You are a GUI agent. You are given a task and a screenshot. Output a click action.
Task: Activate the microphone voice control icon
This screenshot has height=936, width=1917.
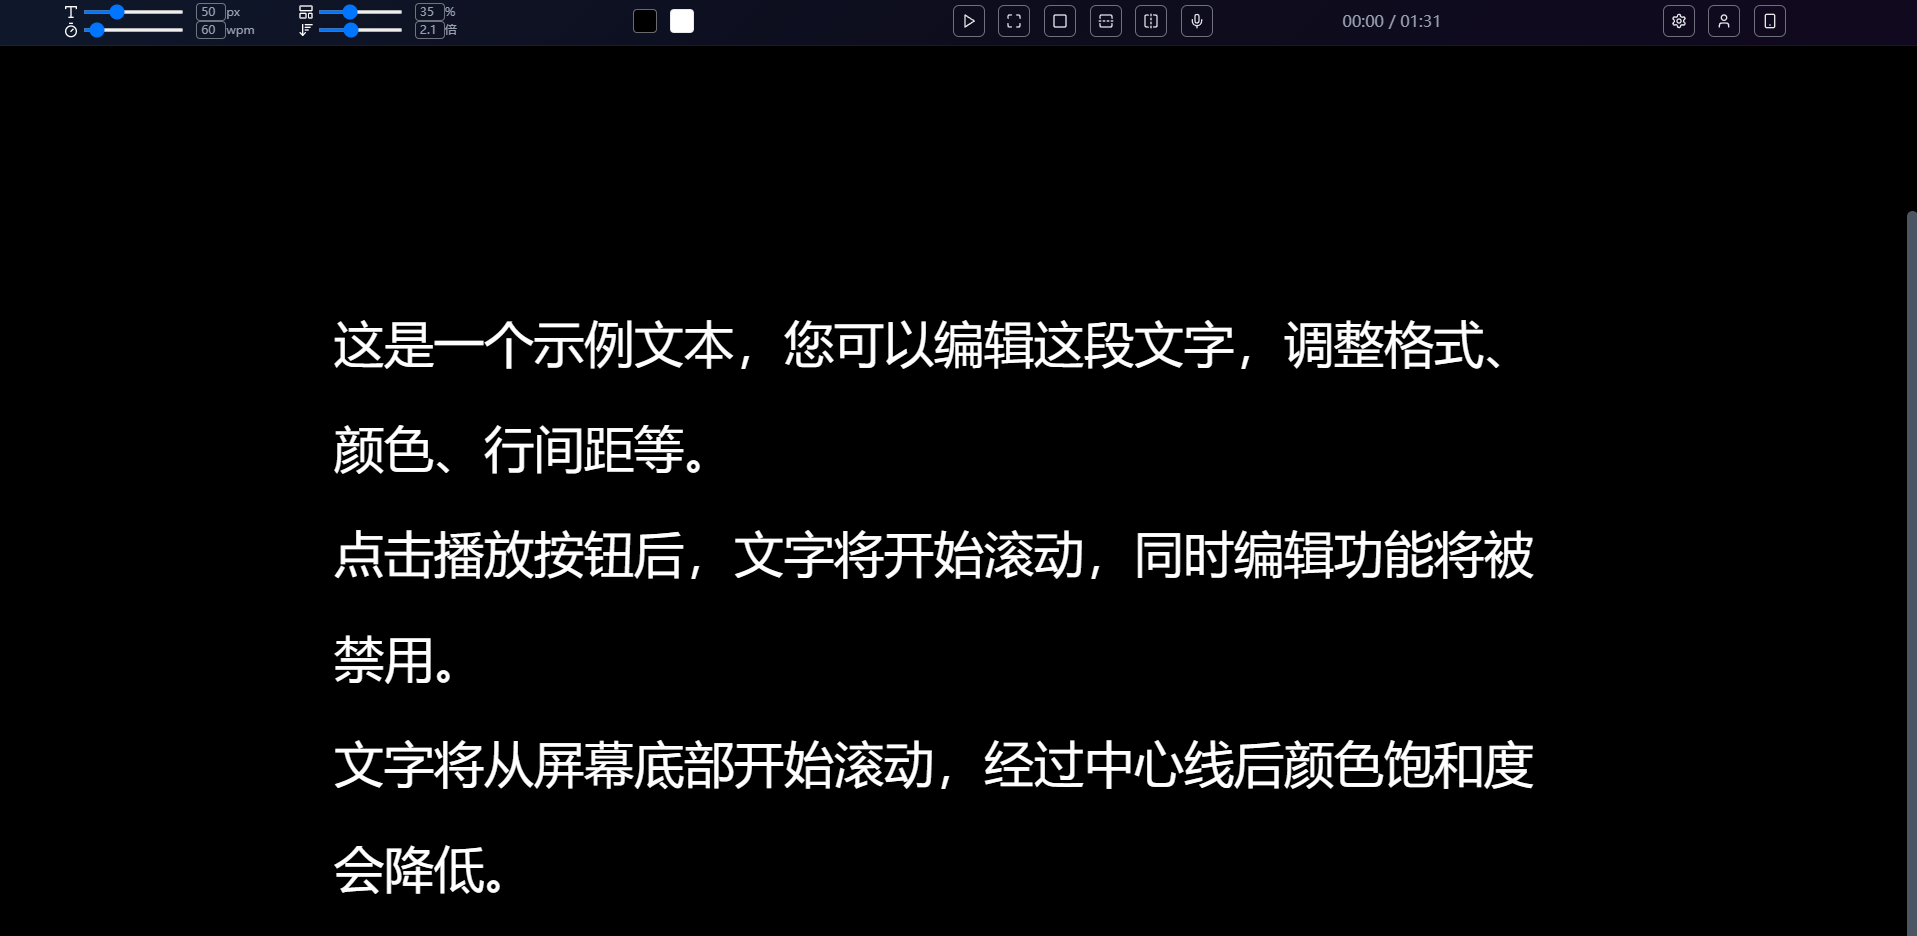click(1197, 21)
